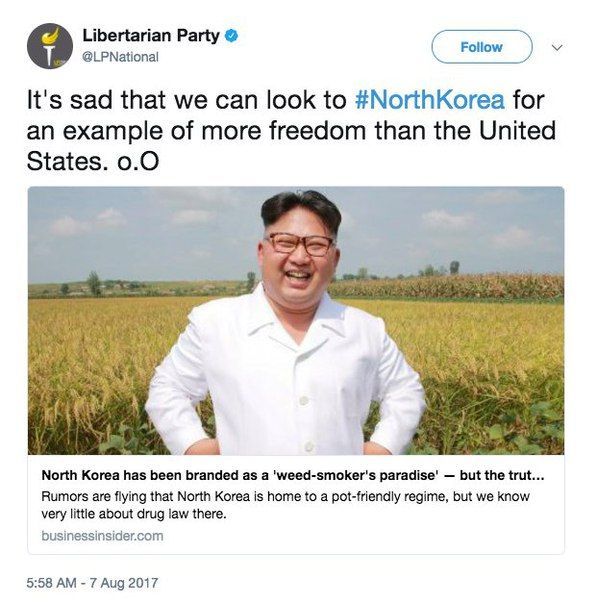The image size is (597, 604).
Task: Click the man's glasses in preview image
Action: (300, 244)
